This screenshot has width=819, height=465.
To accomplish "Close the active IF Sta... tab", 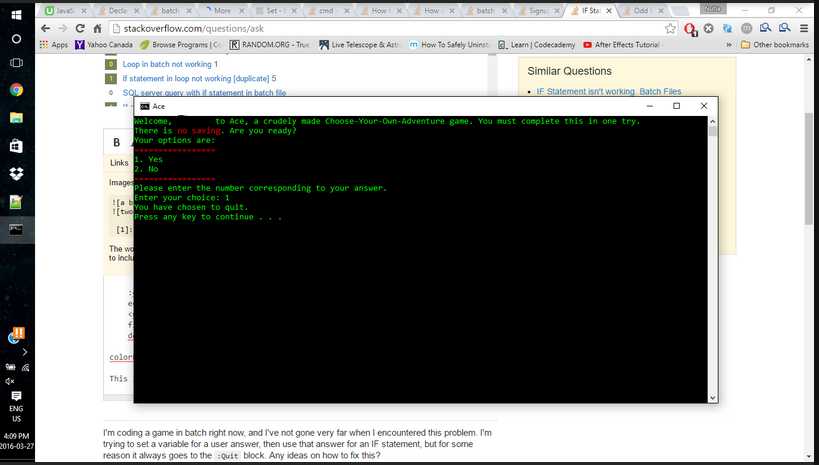I will point(609,10).
